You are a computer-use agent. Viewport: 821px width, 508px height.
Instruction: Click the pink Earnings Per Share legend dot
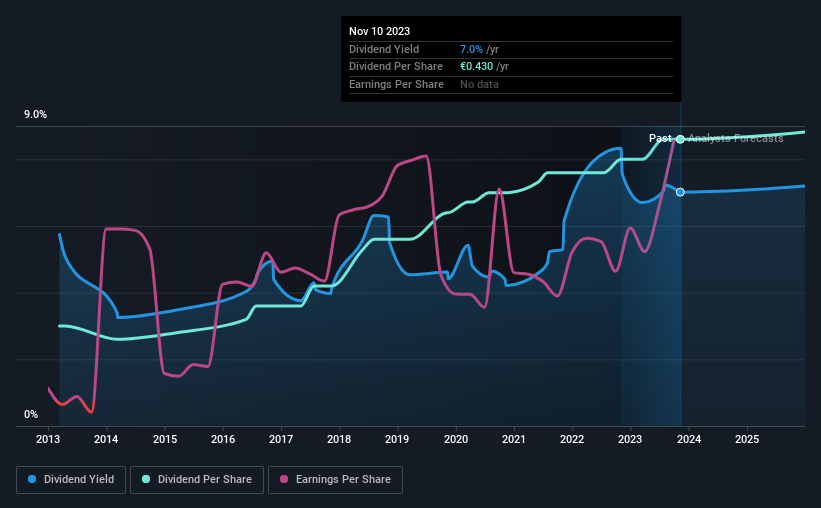pyautogui.click(x=284, y=479)
